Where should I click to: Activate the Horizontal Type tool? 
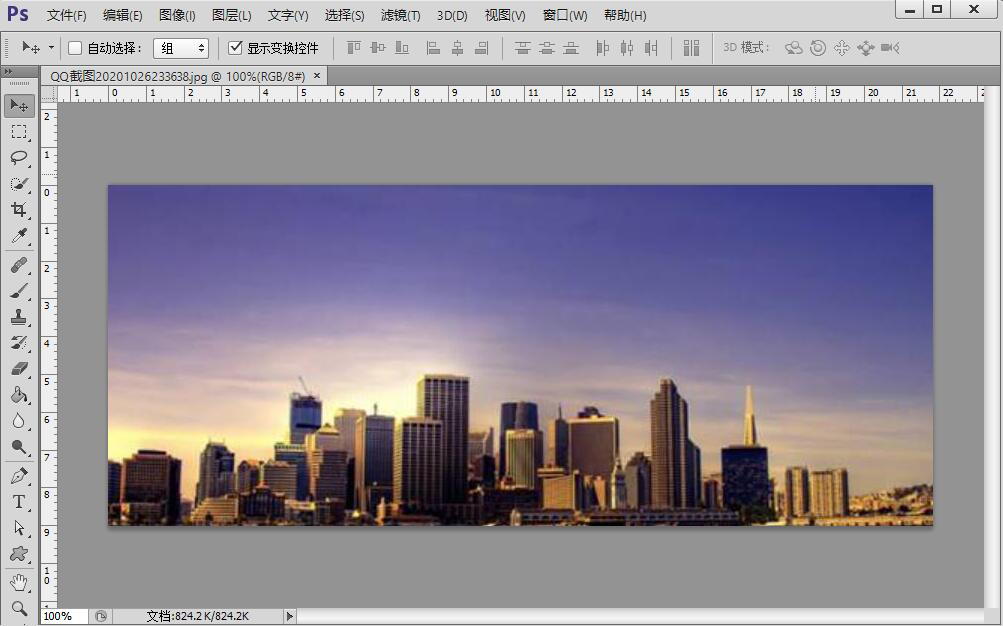pos(19,501)
